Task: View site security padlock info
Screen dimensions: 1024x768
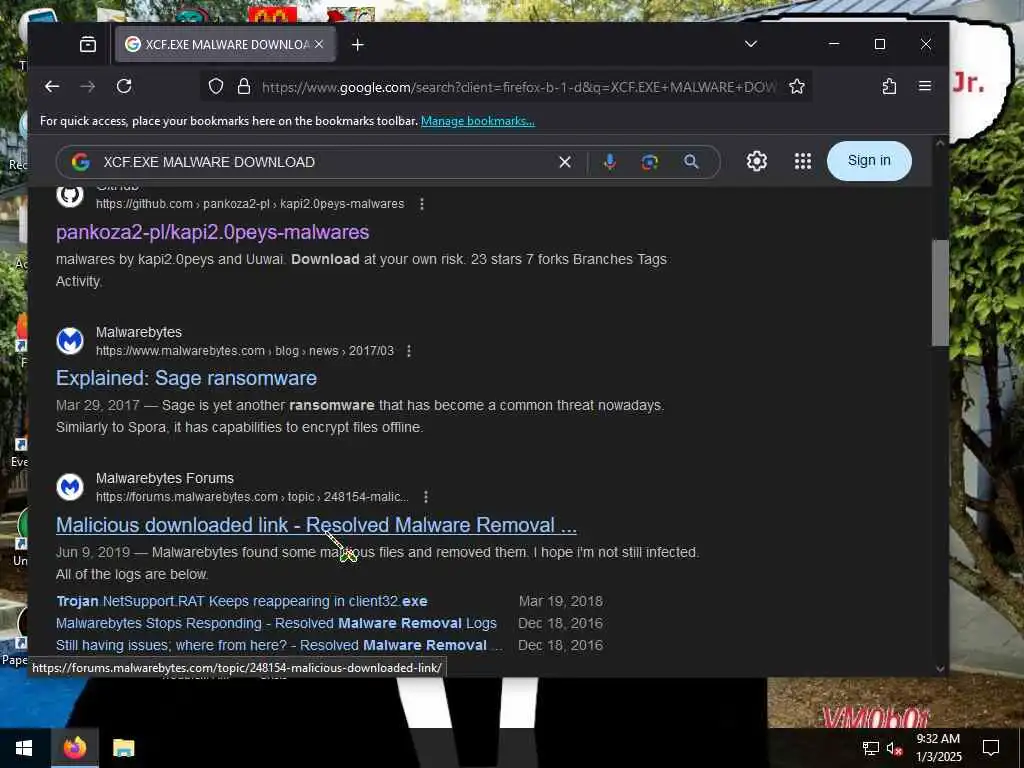Action: 244,86
